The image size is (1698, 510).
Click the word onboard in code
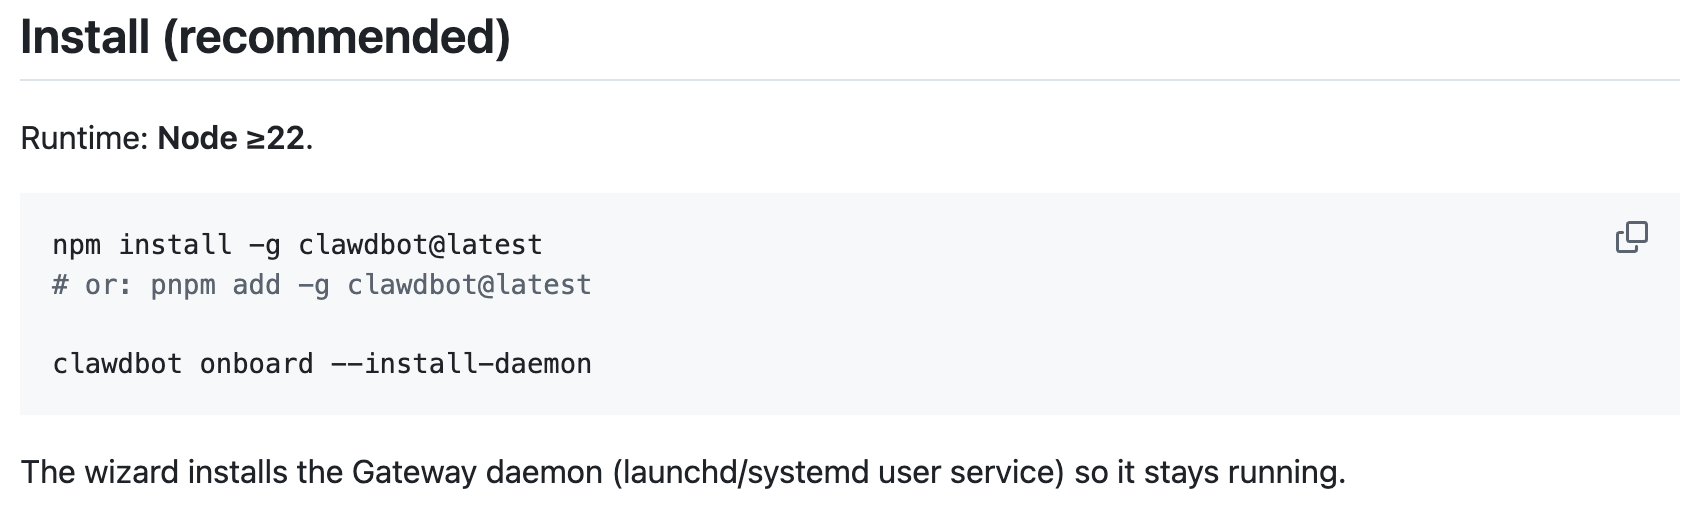tap(256, 363)
